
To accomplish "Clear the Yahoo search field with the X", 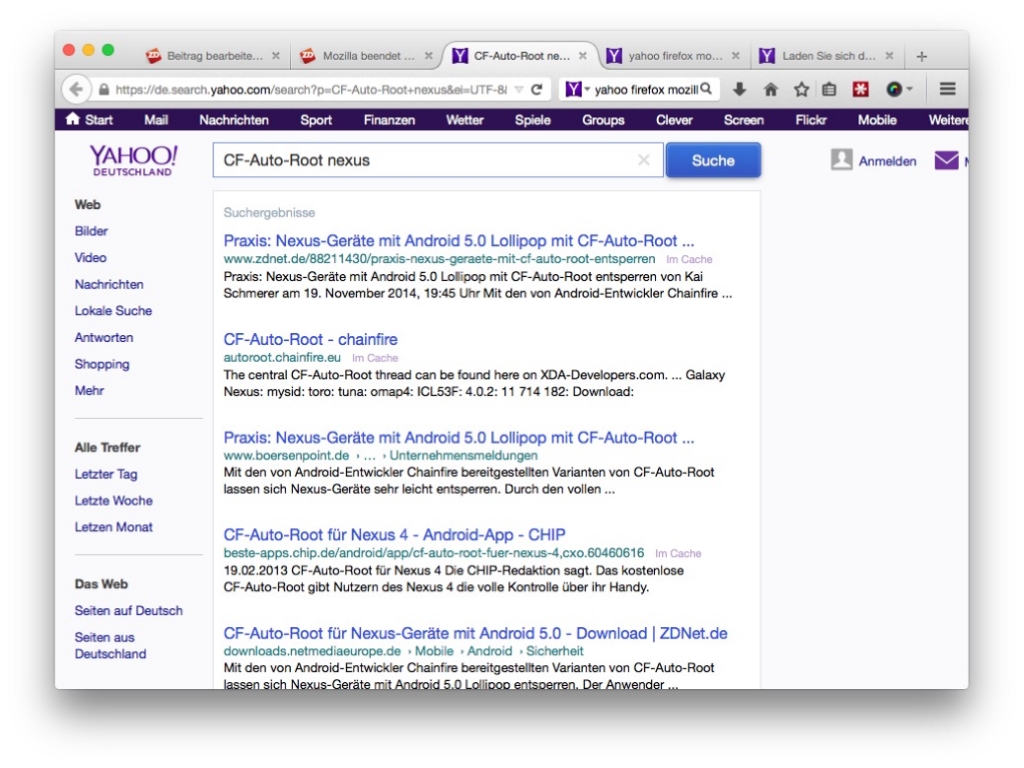I will pyautogui.click(x=644, y=160).
